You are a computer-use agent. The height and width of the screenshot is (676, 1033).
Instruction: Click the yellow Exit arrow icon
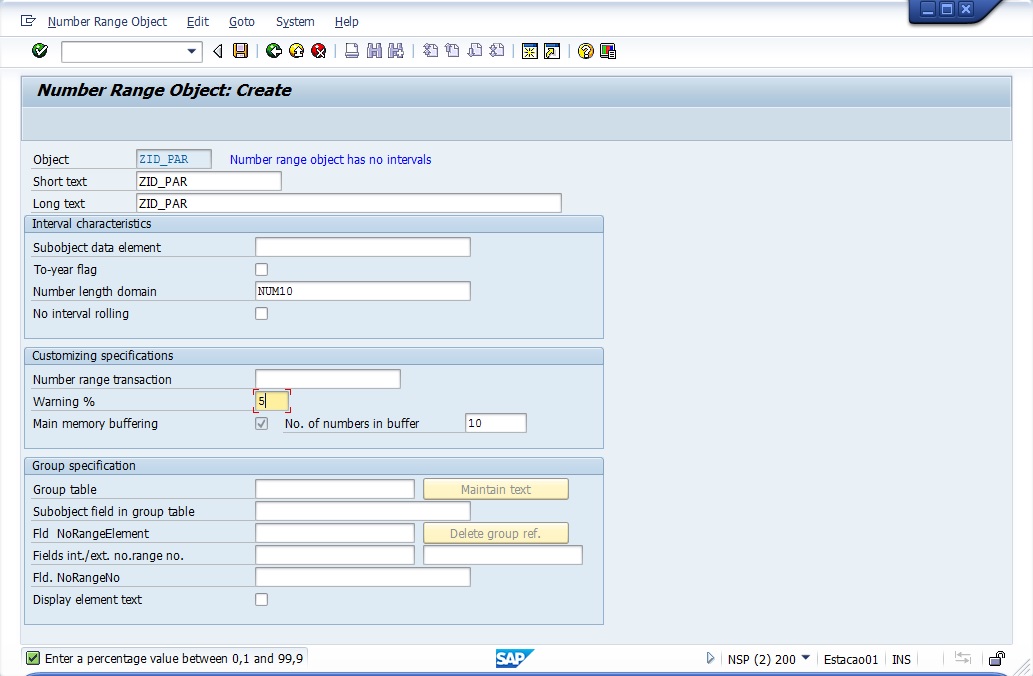tap(296, 51)
